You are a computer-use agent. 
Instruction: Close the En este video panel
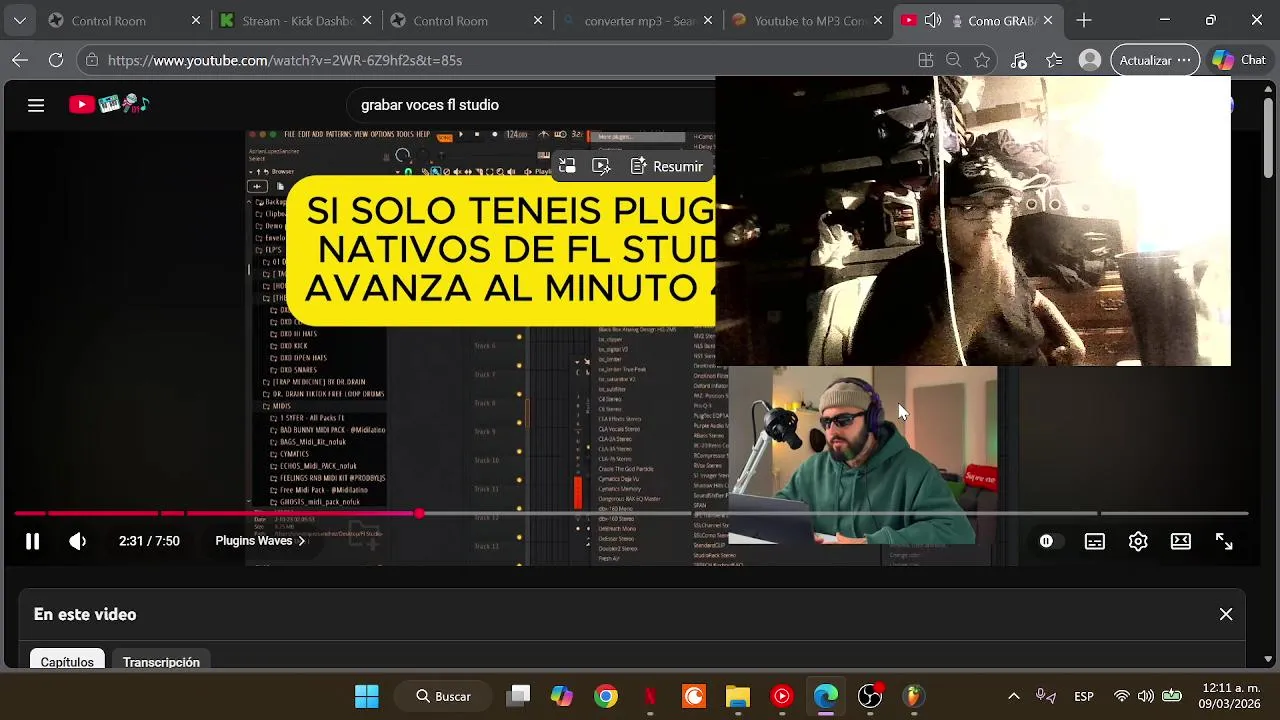pos(1226,614)
